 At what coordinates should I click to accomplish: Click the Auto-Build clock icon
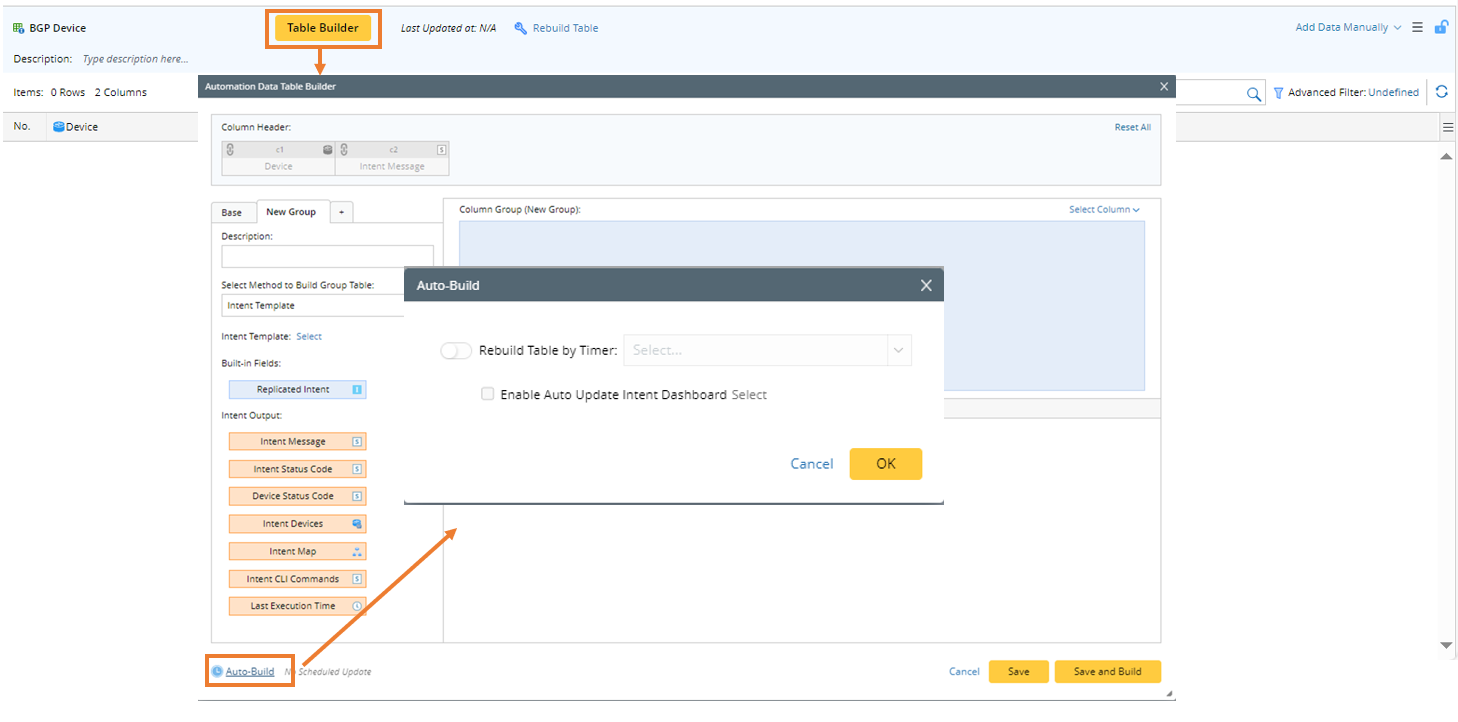(x=217, y=671)
